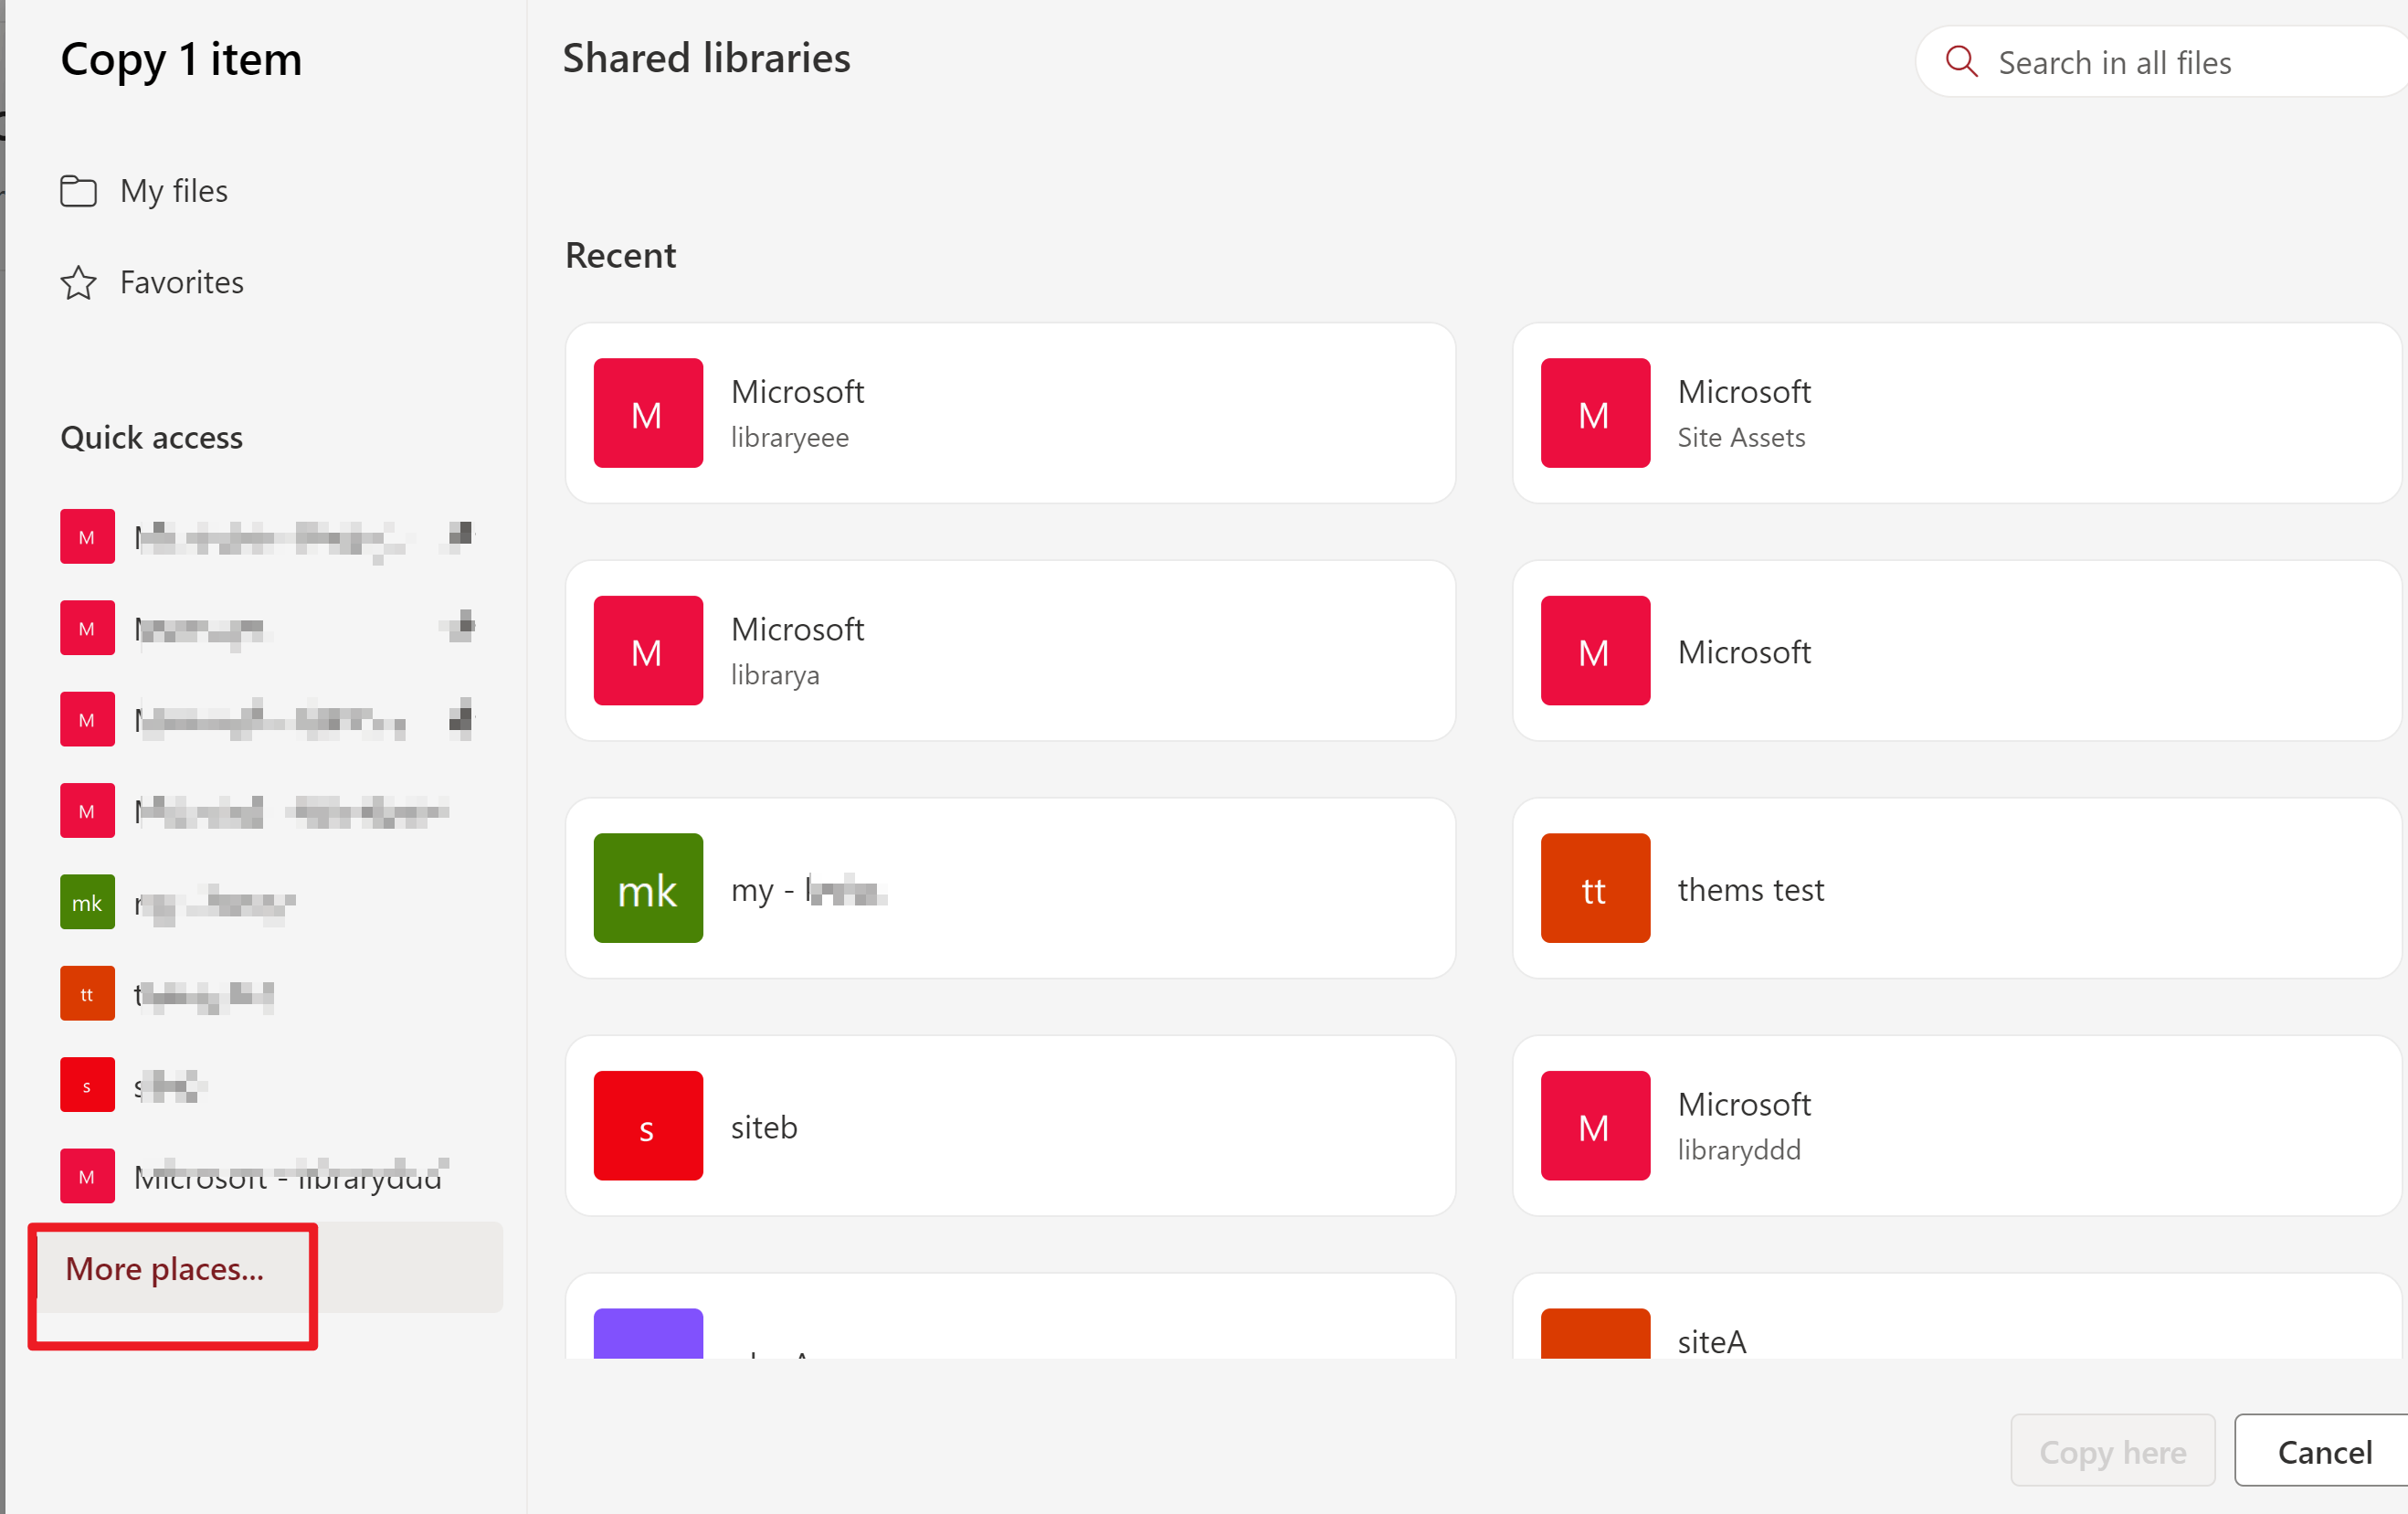This screenshot has height=1514, width=2408.
Task: Select the Microsoft card without a subtitle
Action: (1956, 651)
